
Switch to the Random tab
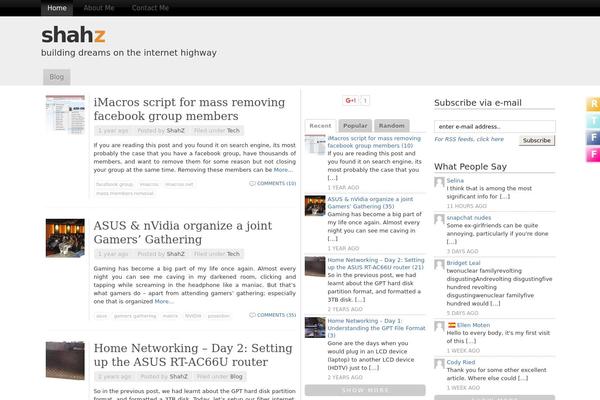[x=392, y=126]
